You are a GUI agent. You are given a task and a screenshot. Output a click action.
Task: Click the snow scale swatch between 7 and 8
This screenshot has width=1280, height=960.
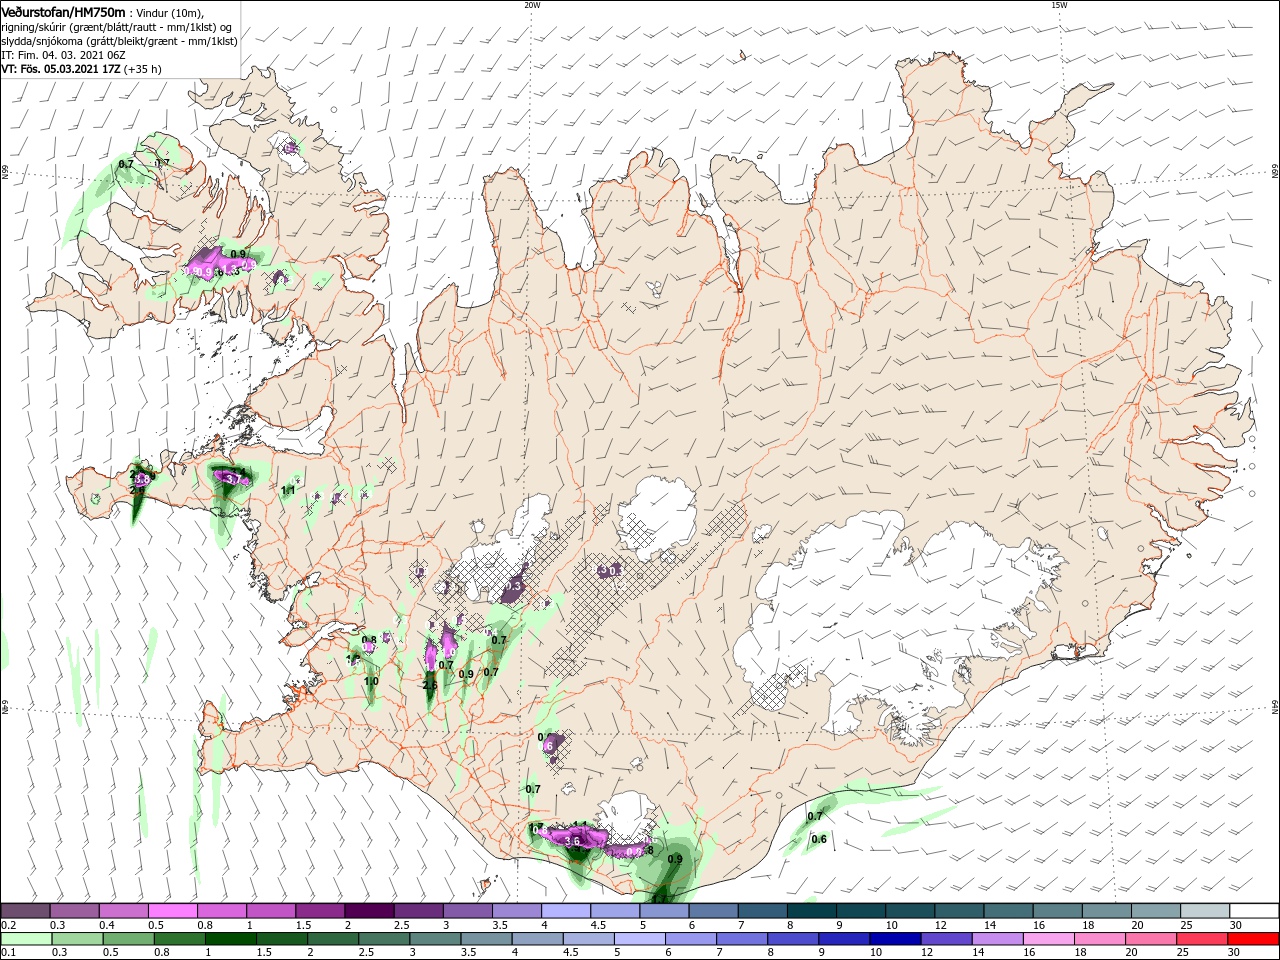pos(761,911)
